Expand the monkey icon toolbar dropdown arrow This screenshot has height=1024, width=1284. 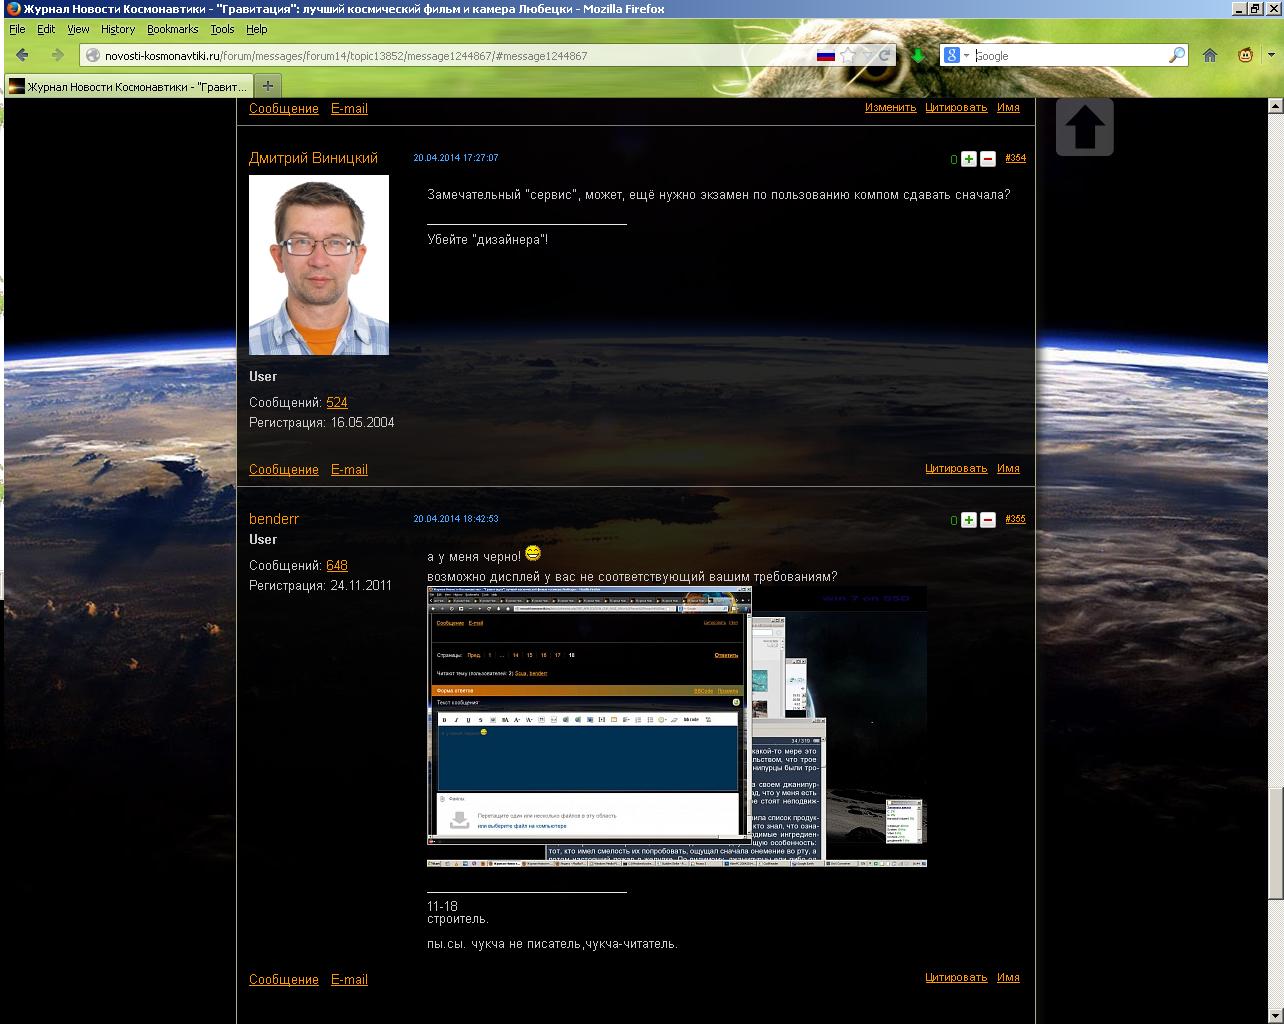[x=1271, y=56]
